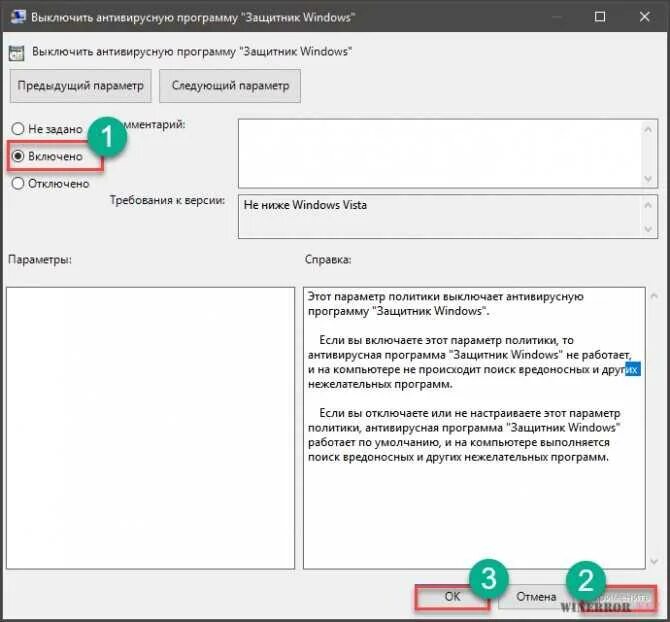Click the empty Parameters options pane
This screenshot has height=622, width=670.
[x=150, y=428]
